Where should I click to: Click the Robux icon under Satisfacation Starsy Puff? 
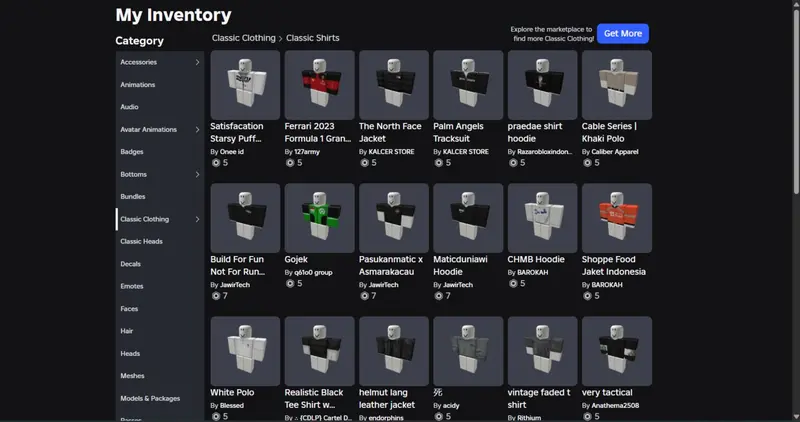point(215,162)
